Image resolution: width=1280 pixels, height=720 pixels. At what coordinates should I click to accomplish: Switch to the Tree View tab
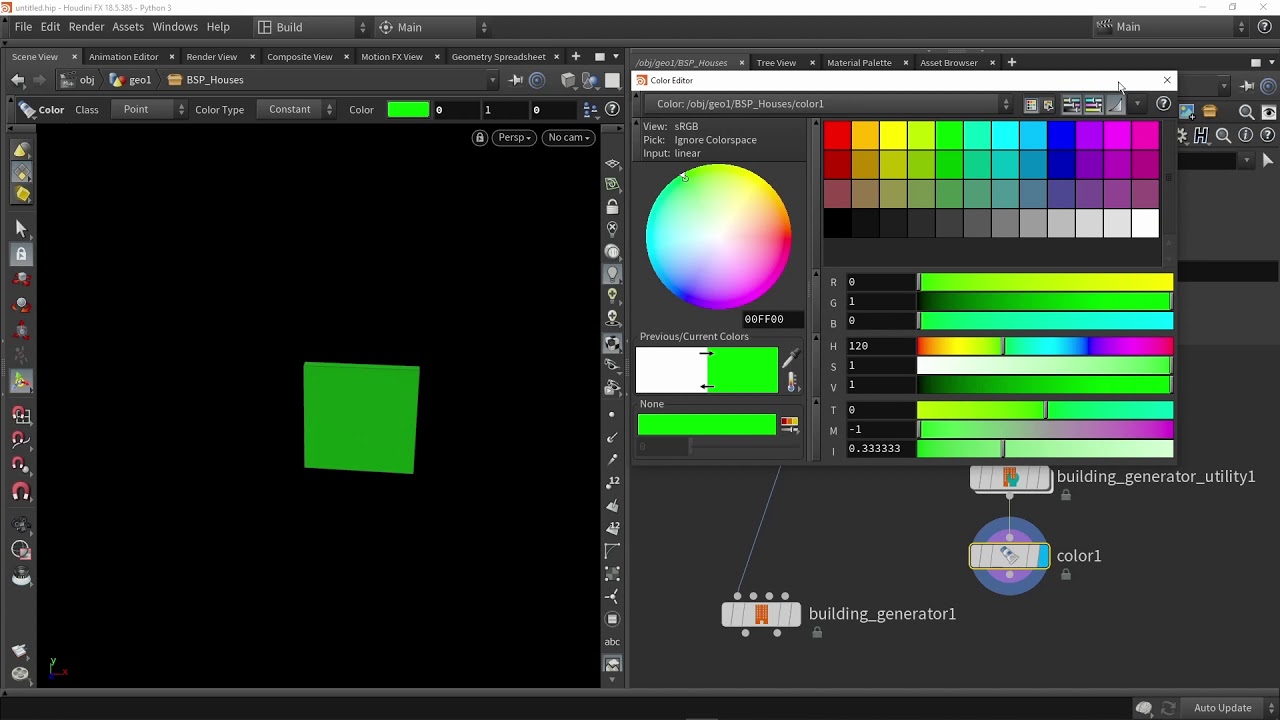pyautogui.click(x=776, y=63)
